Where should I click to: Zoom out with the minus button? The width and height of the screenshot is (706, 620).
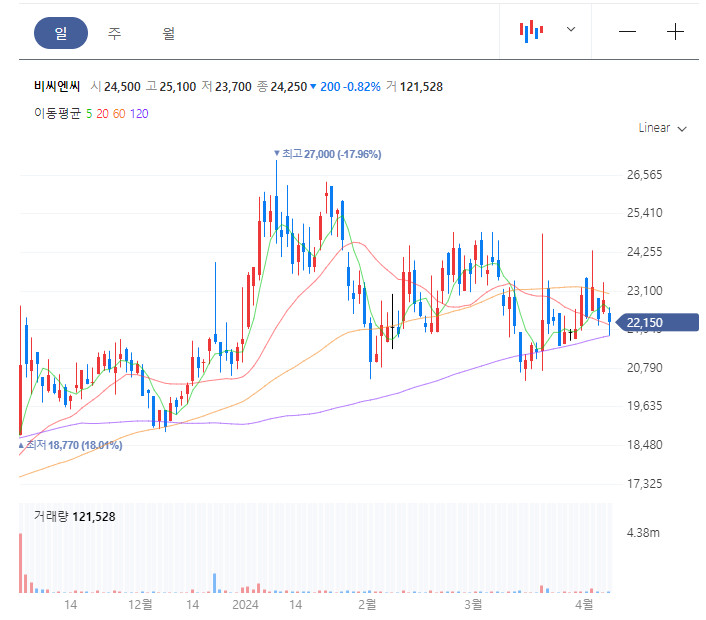point(627,32)
